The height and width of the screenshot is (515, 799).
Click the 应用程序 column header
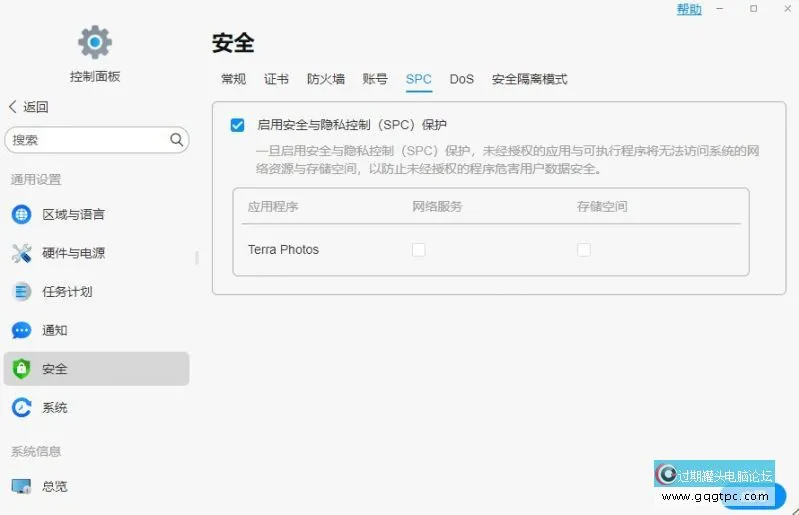pyautogui.click(x=273, y=206)
